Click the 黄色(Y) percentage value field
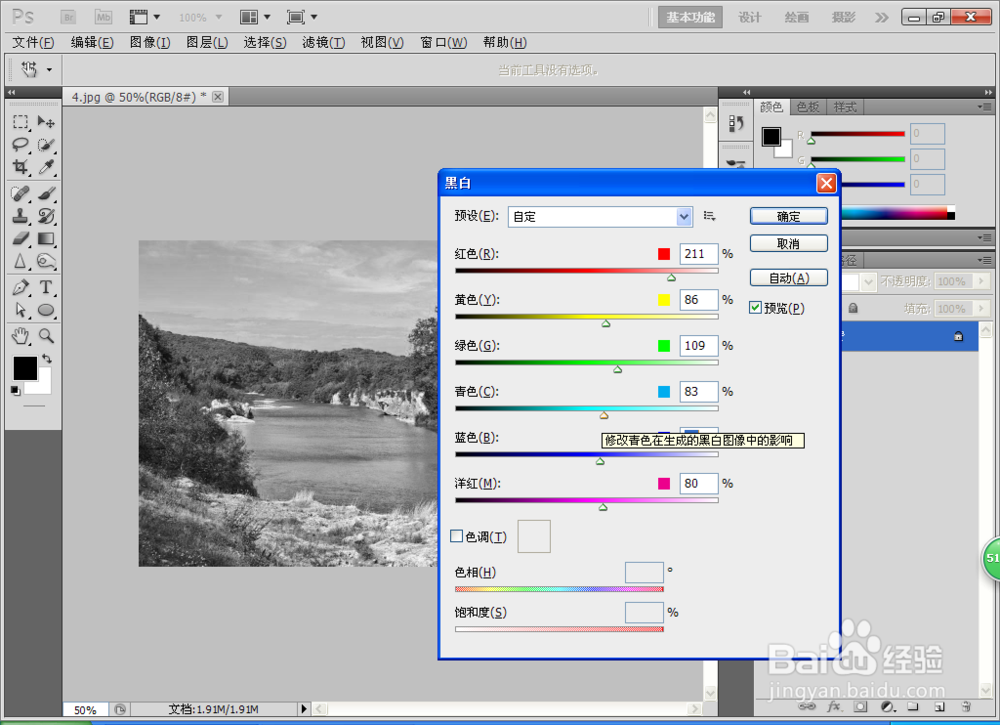1000x725 pixels. point(699,300)
